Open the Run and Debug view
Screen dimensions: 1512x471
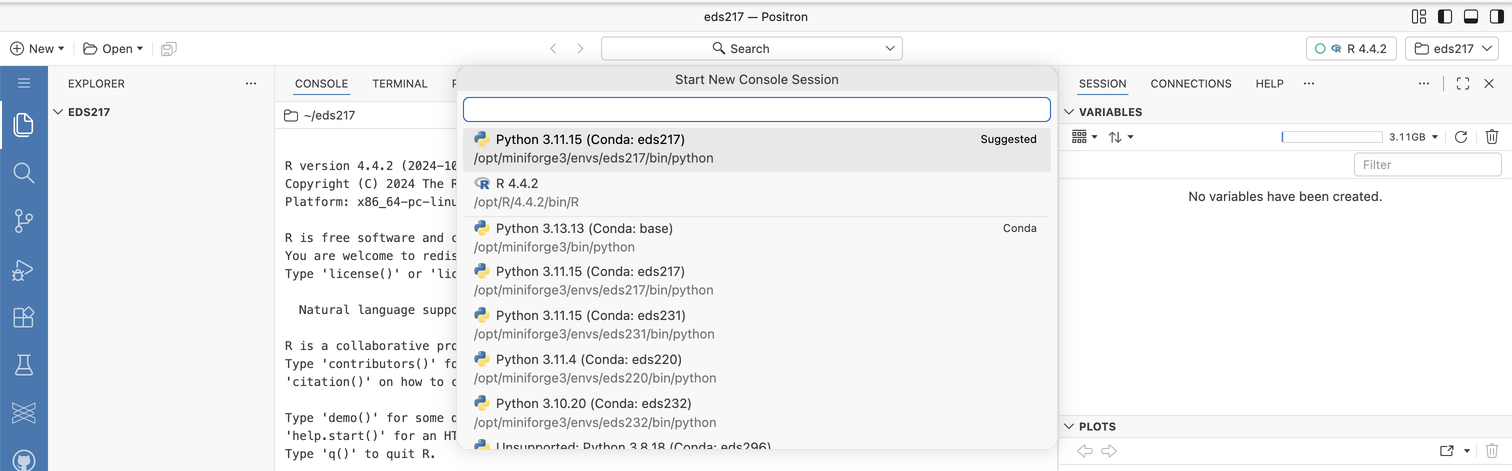coord(24,270)
